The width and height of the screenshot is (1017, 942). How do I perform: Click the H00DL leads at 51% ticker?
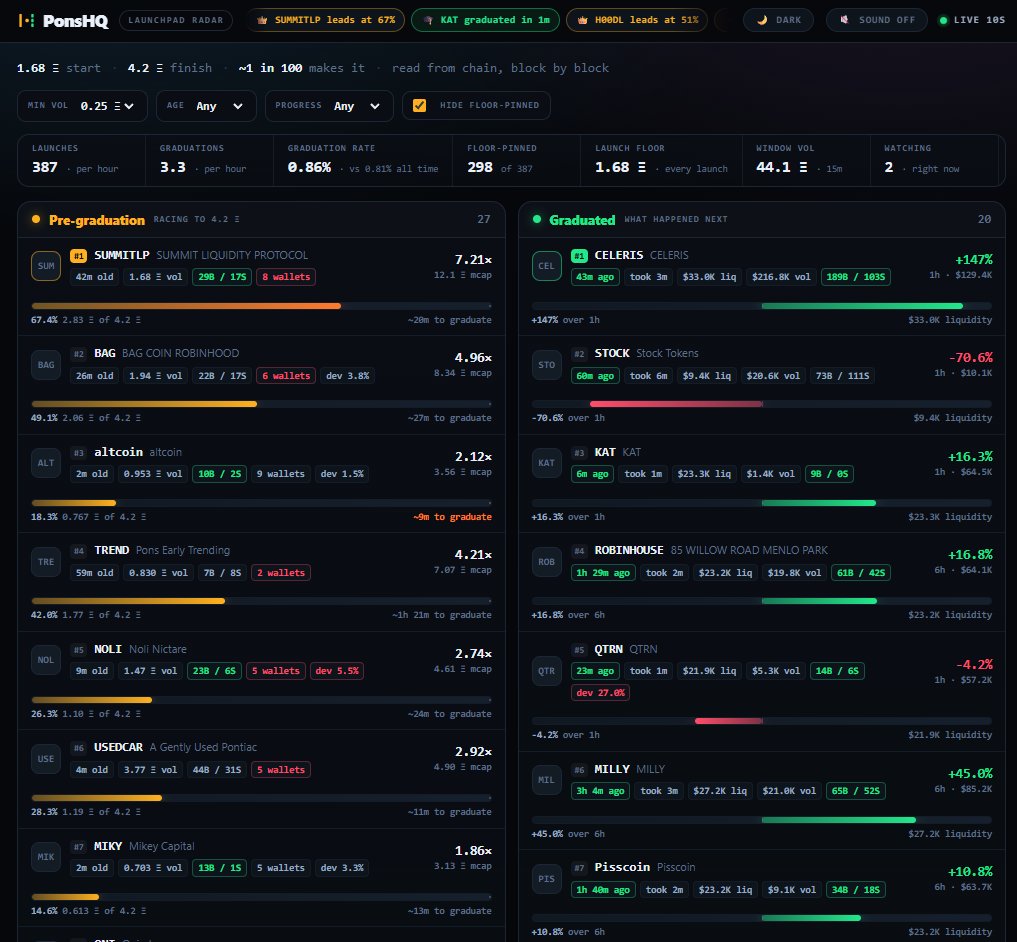(x=637, y=20)
